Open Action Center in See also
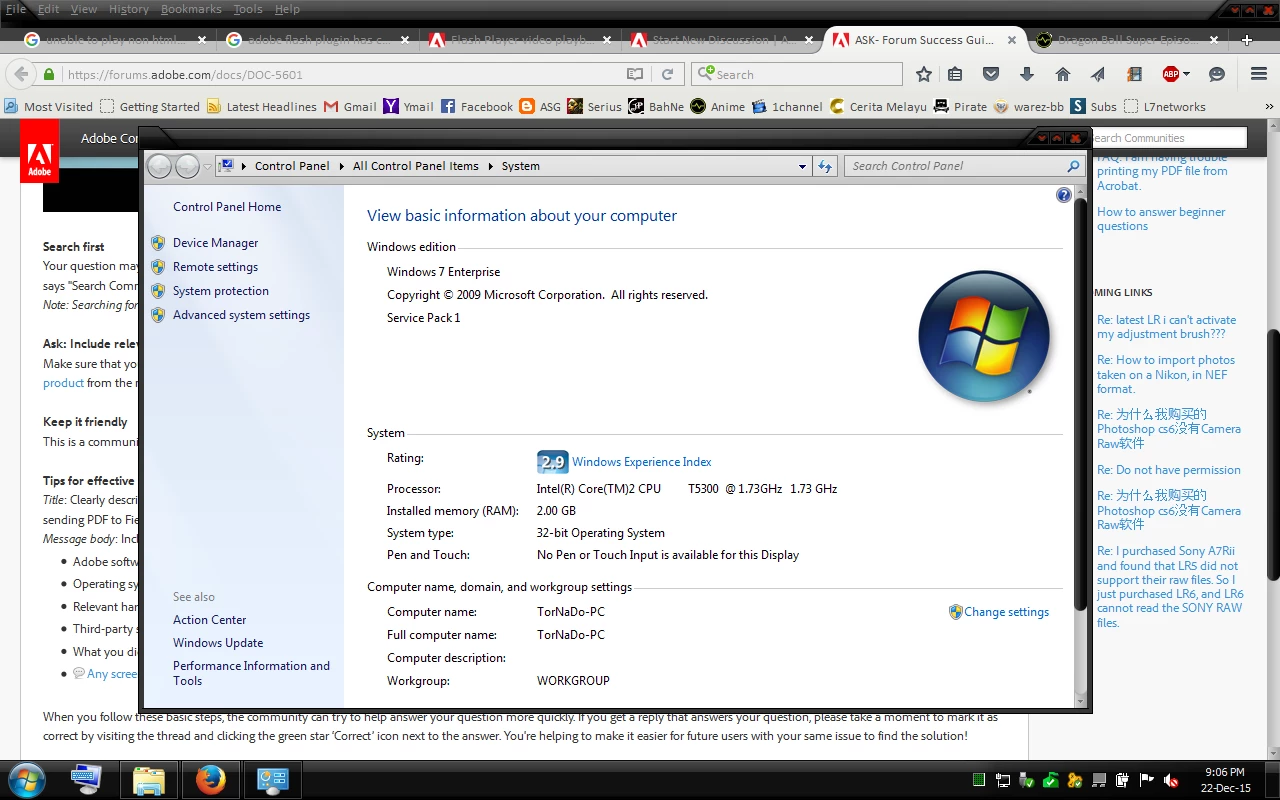 tap(209, 620)
